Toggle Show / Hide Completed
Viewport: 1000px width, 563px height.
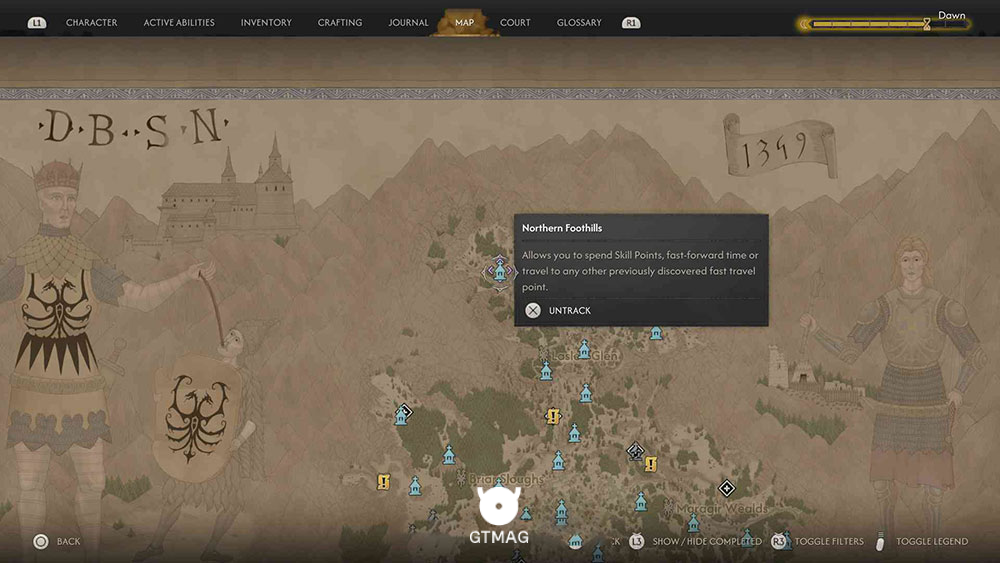click(707, 541)
